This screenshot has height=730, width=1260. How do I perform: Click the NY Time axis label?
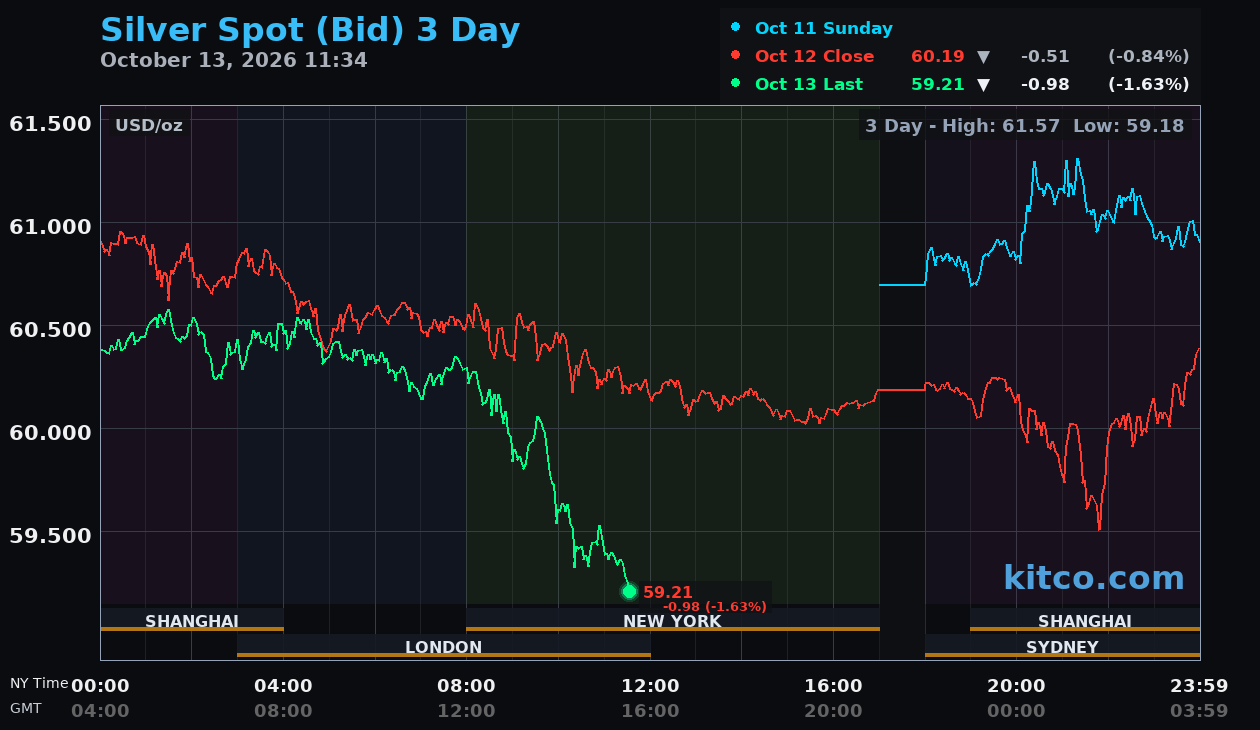(x=39, y=683)
